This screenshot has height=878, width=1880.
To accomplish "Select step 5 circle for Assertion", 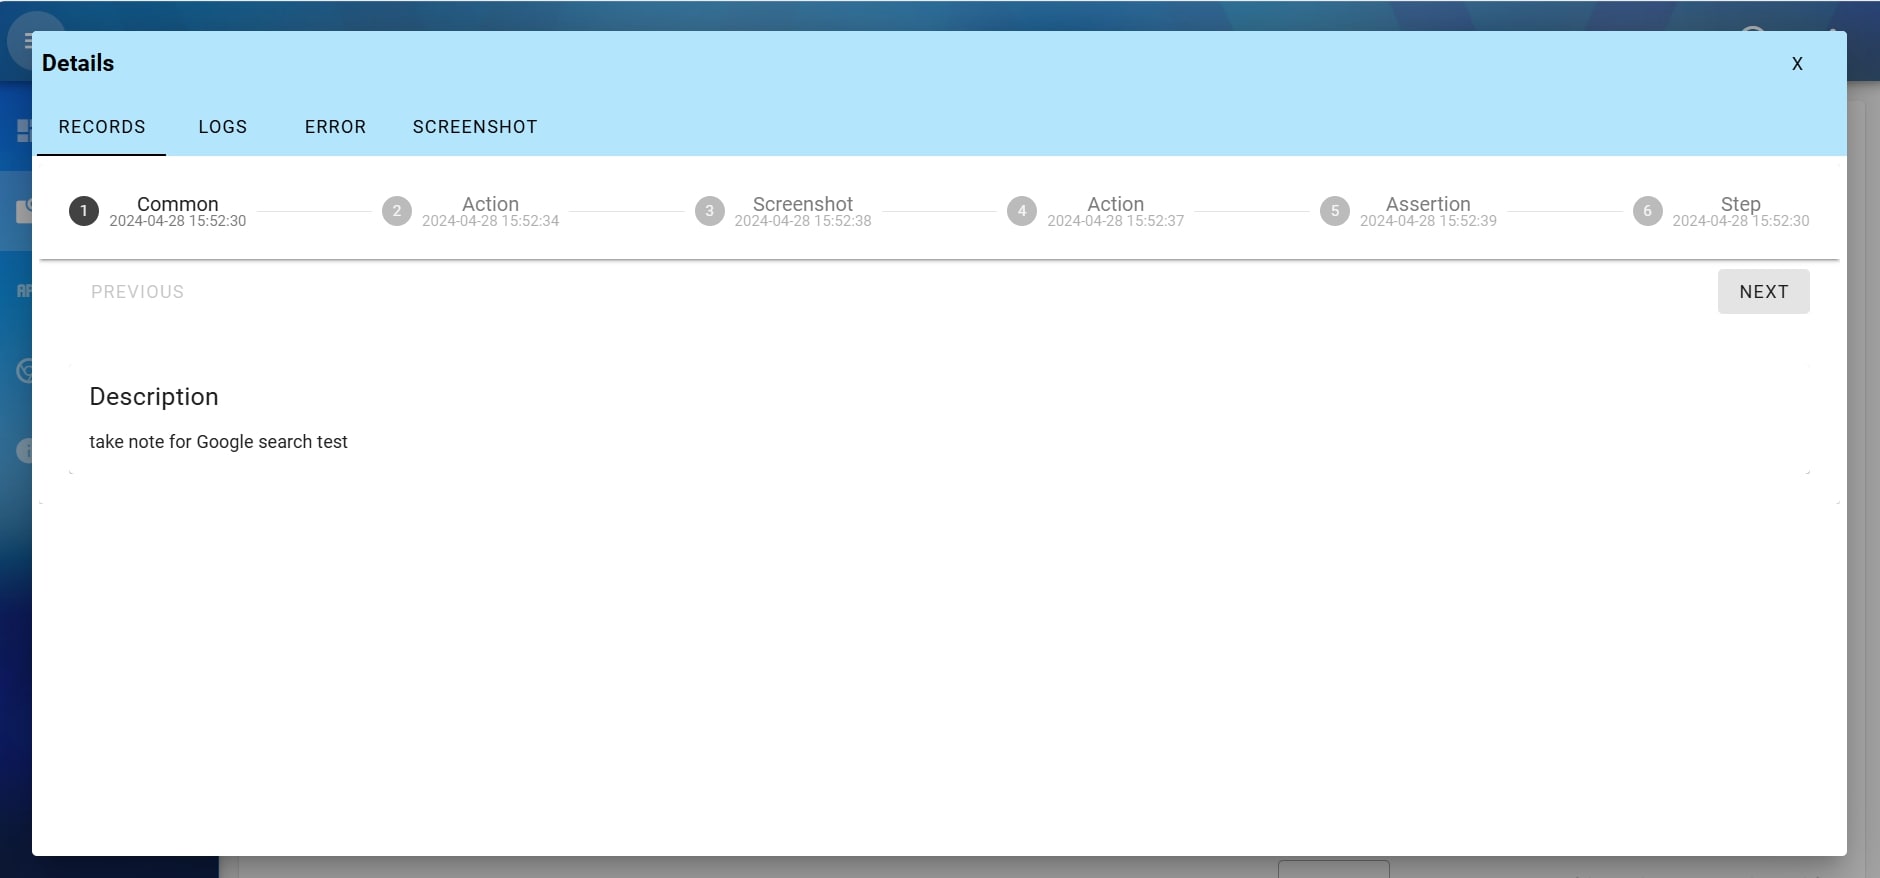I will click(1335, 211).
